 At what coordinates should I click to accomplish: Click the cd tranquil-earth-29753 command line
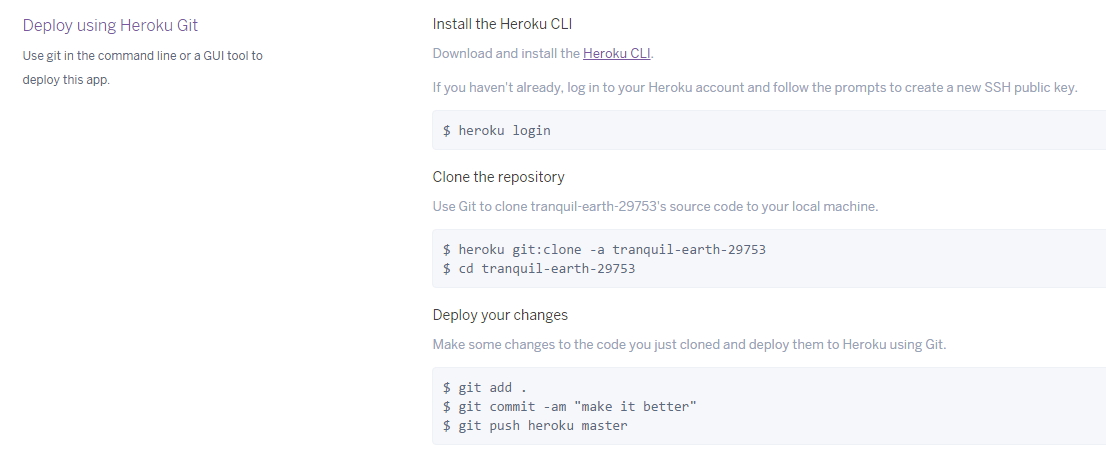[x=539, y=269]
